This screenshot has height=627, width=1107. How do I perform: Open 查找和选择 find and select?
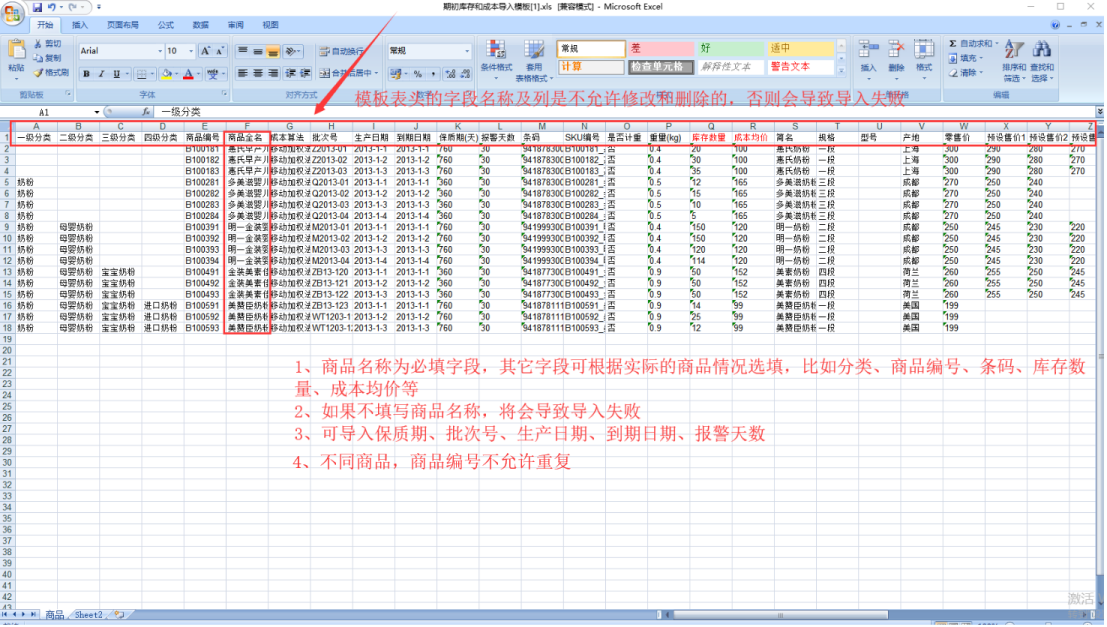click(1041, 61)
